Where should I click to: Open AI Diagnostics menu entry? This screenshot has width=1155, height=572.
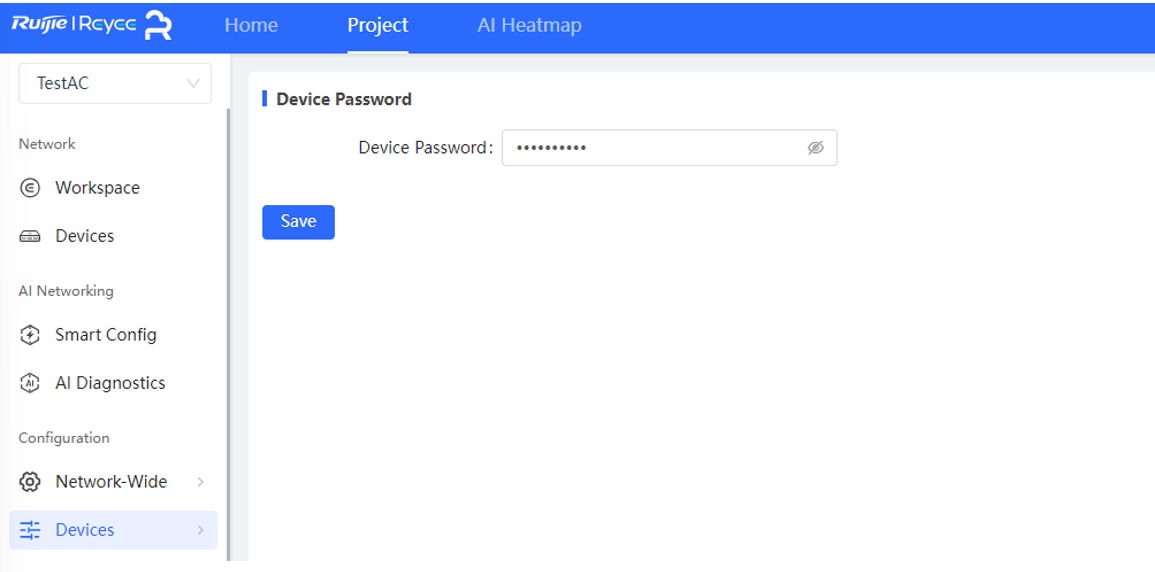110,383
